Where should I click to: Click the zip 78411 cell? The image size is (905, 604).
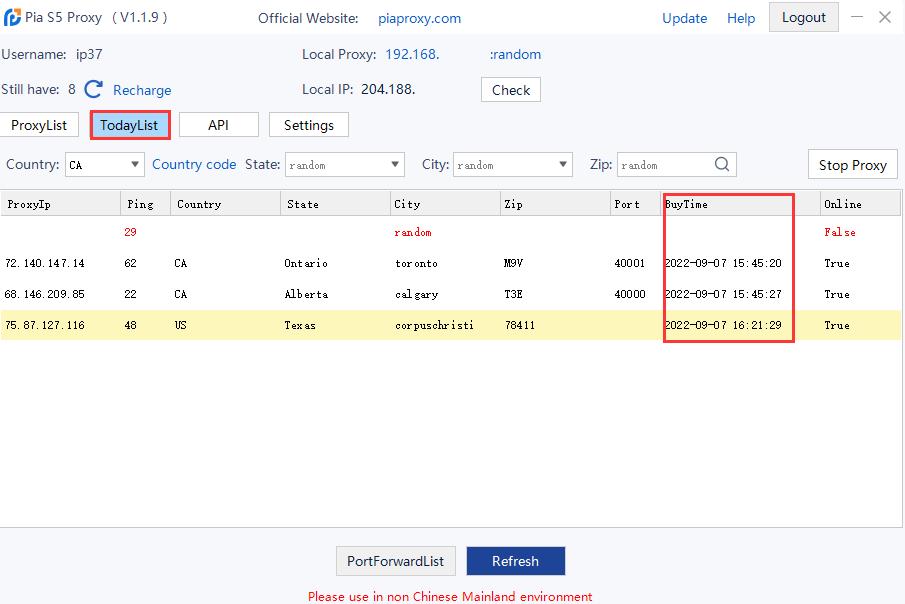tap(519, 325)
